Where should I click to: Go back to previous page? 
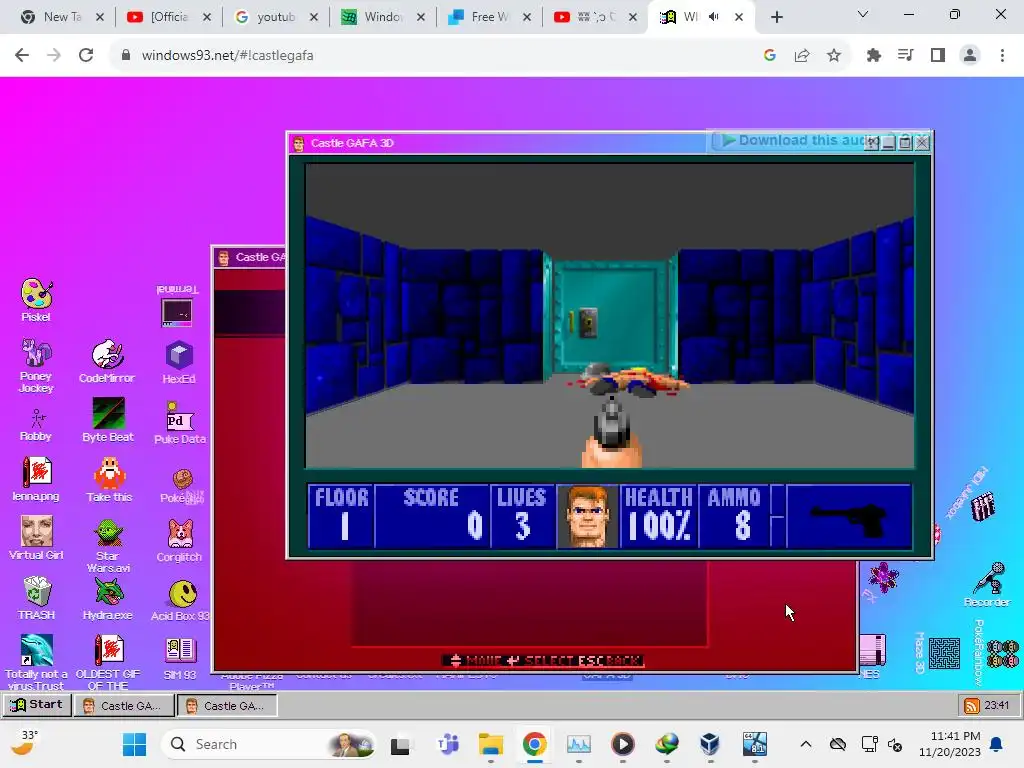pyautogui.click(x=22, y=56)
